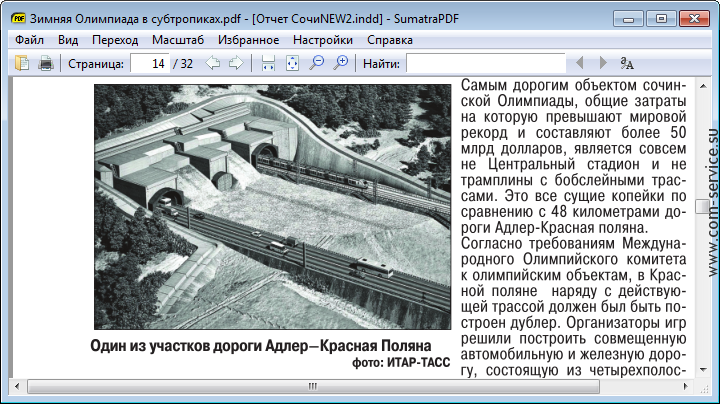Close the SumatraPDF window

point(695,19)
